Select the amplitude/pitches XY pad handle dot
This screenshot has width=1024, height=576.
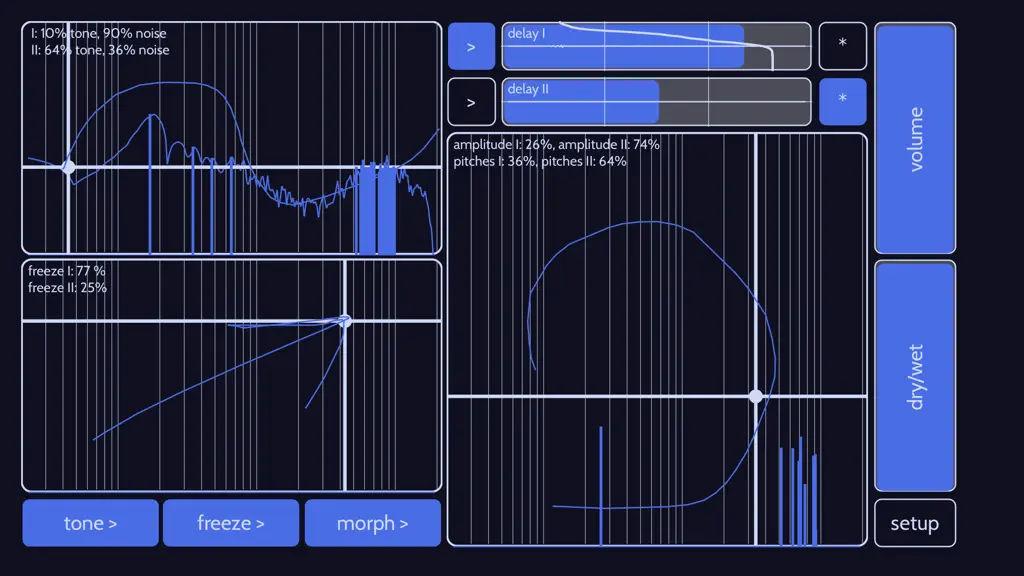click(756, 396)
